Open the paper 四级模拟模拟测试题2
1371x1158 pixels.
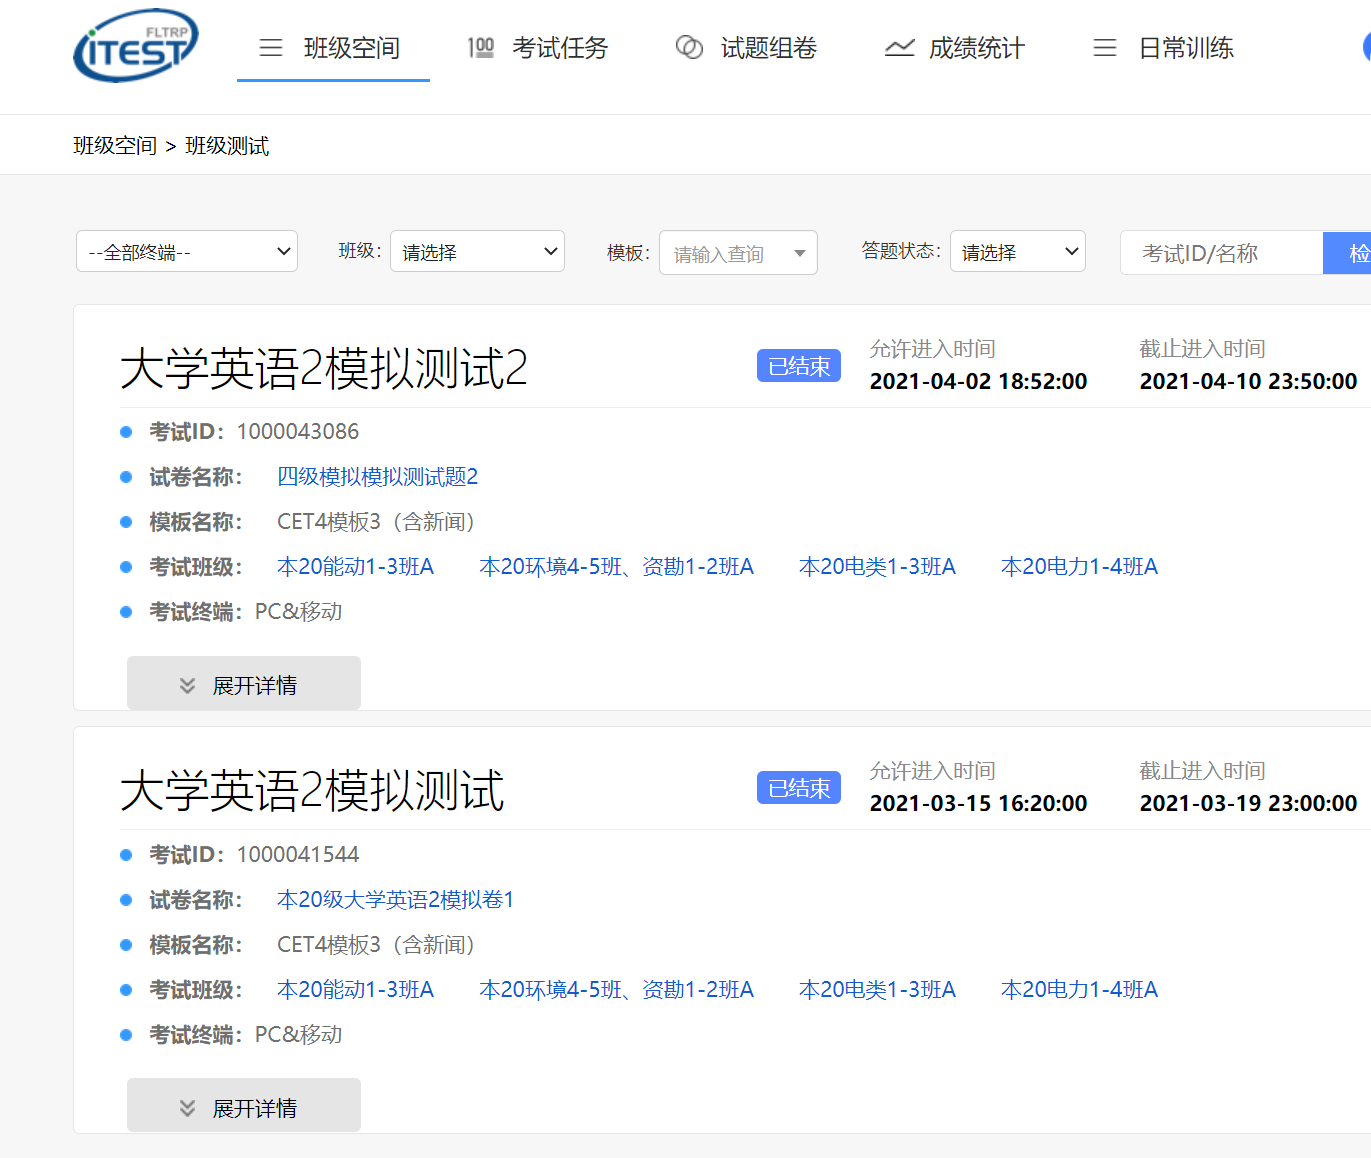pos(377,476)
